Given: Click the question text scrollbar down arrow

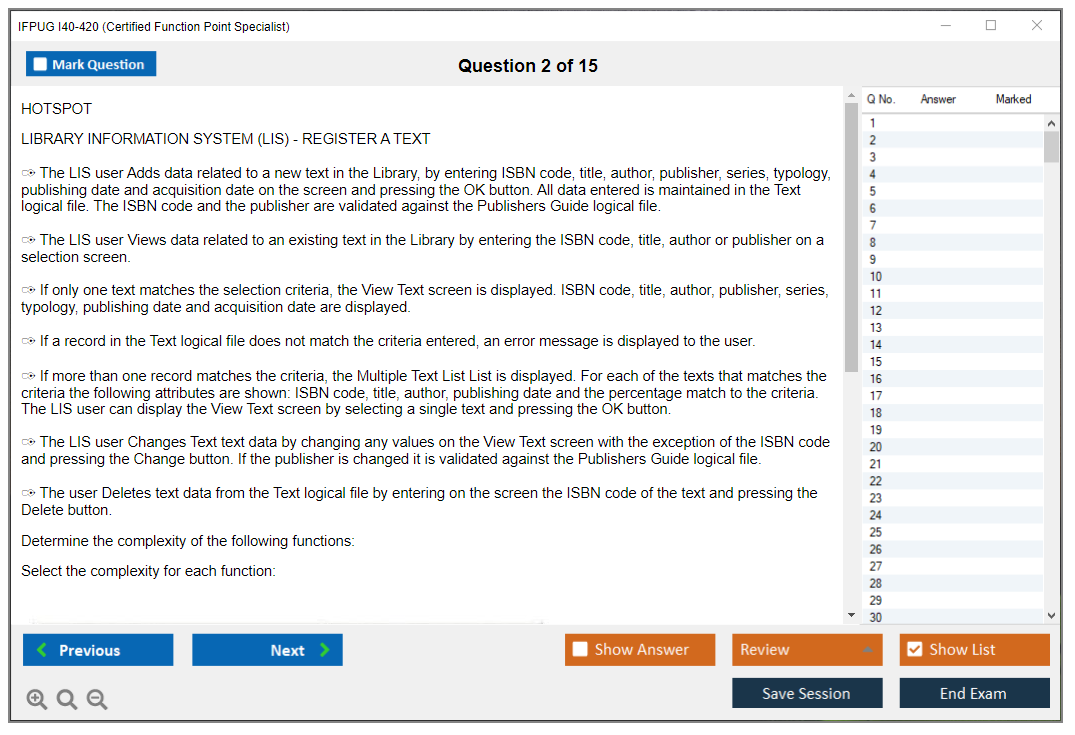Looking at the screenshot, I should click(x=851, y=615).
